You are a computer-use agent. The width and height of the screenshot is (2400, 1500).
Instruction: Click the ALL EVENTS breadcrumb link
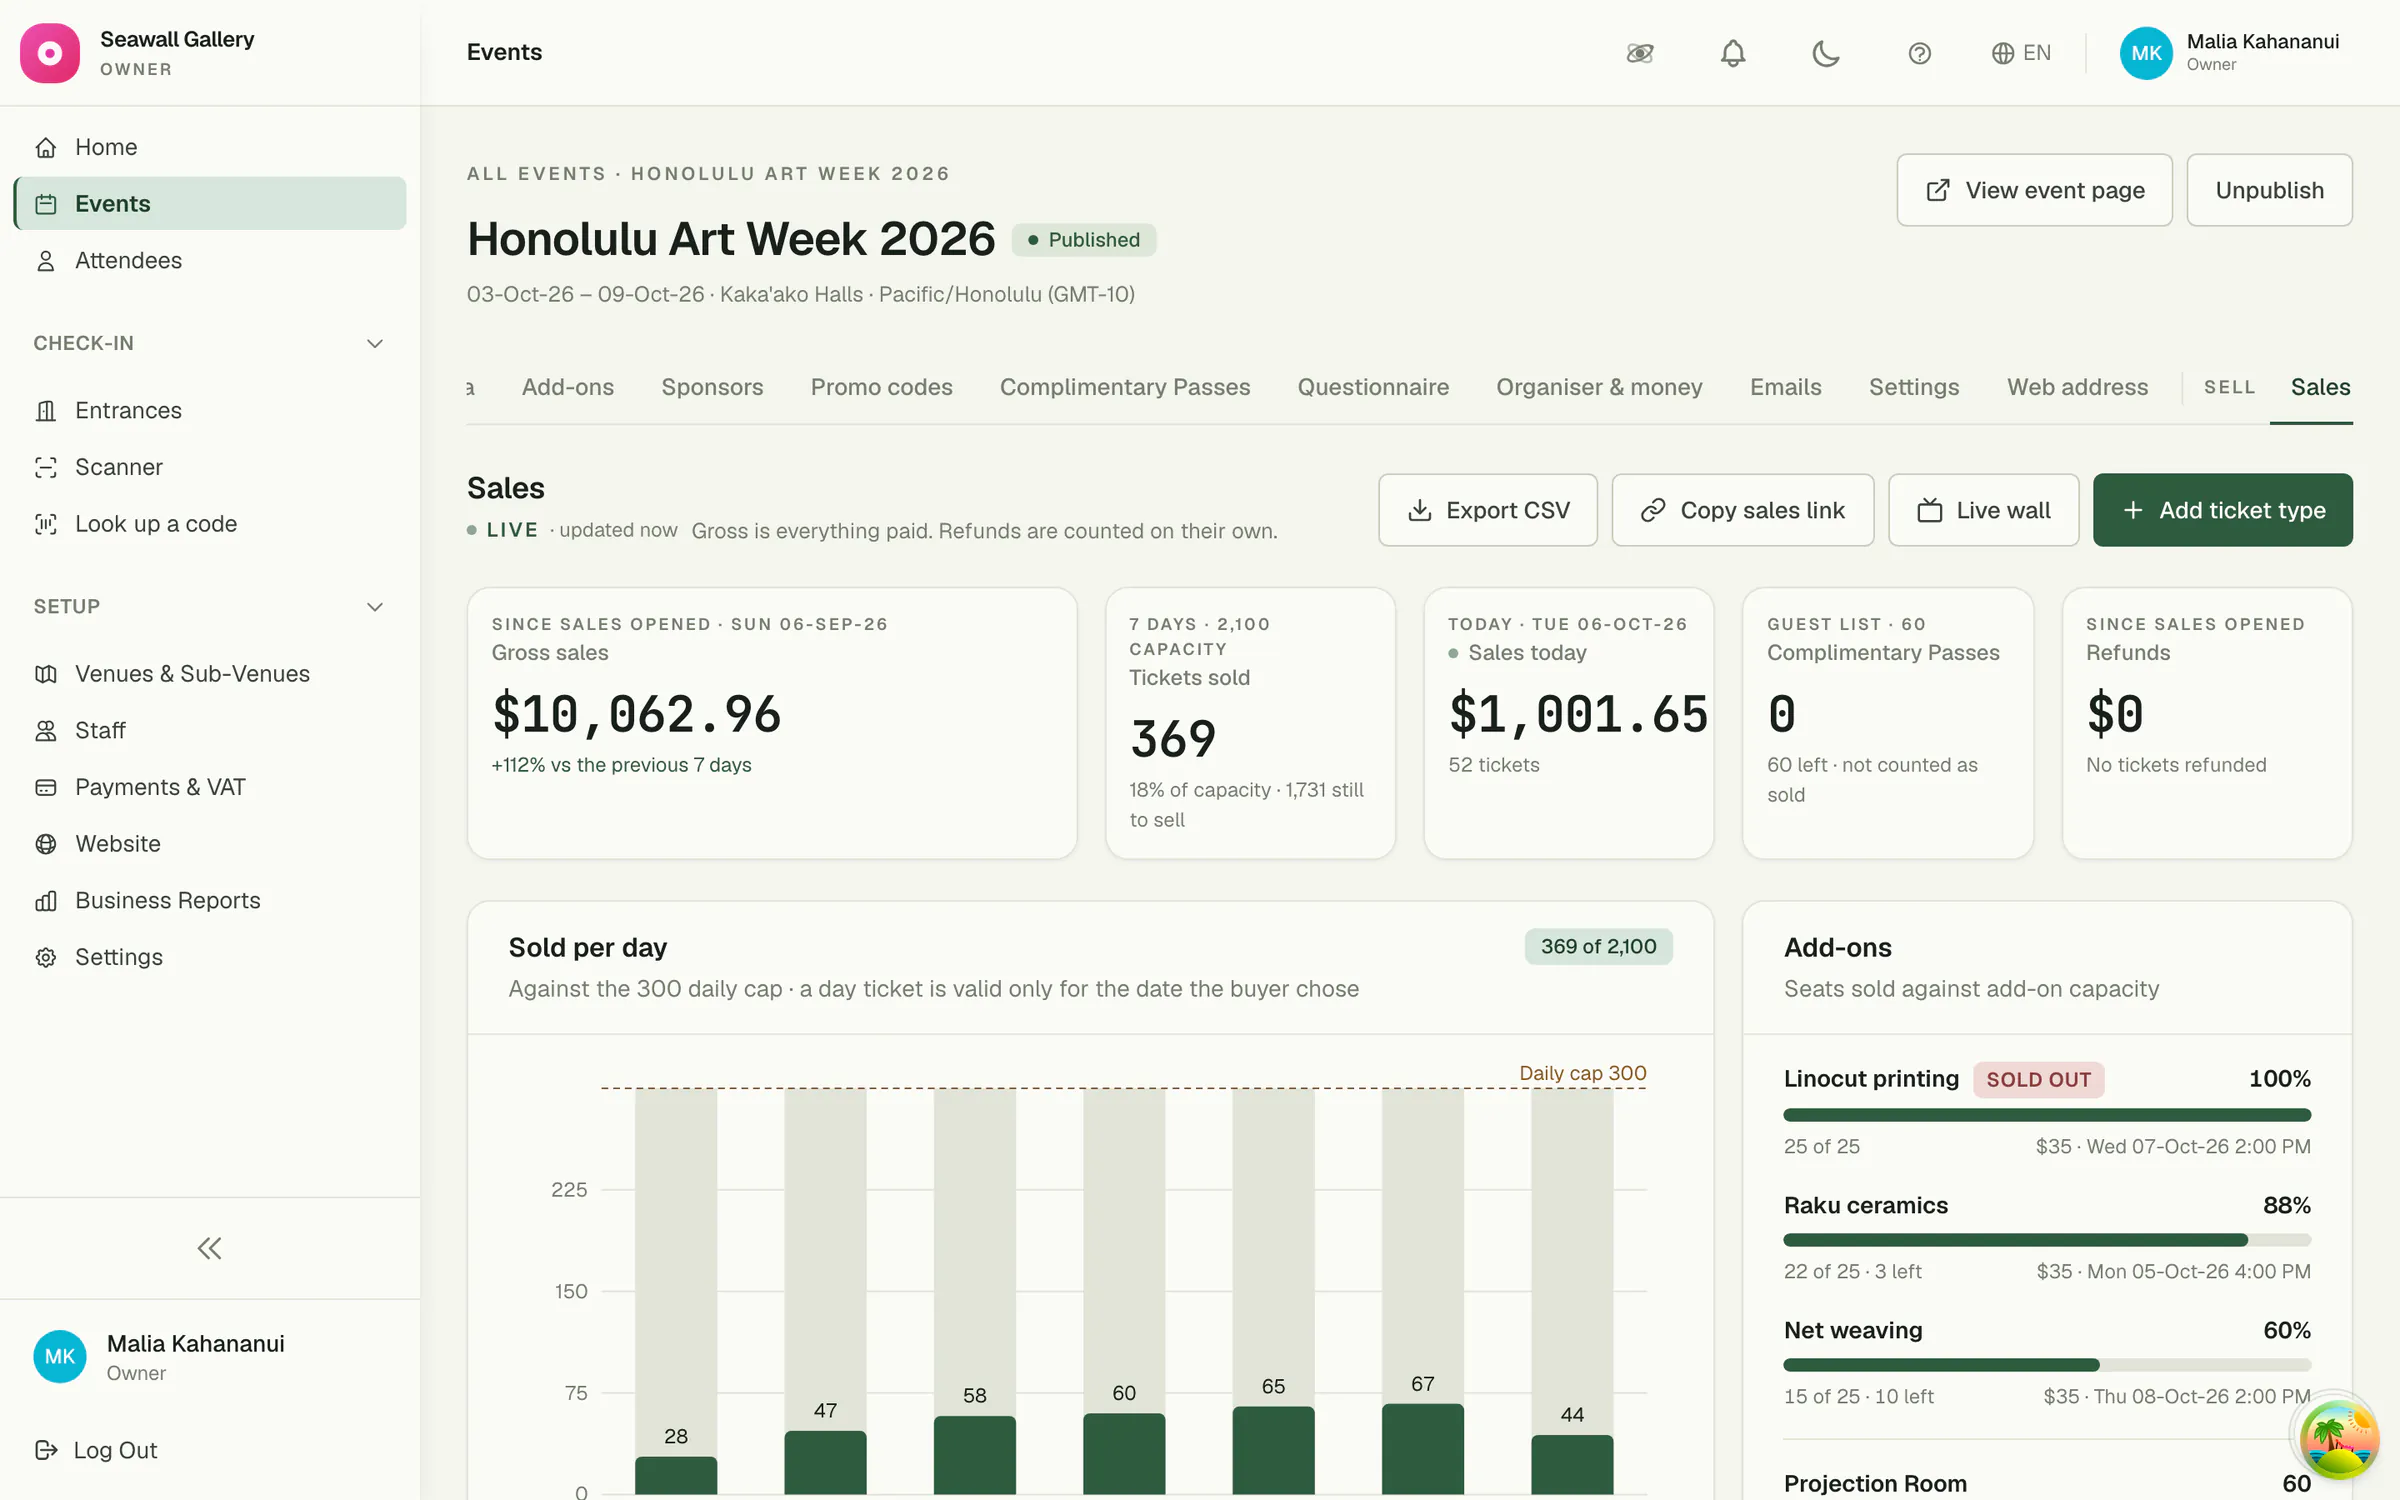536,174
